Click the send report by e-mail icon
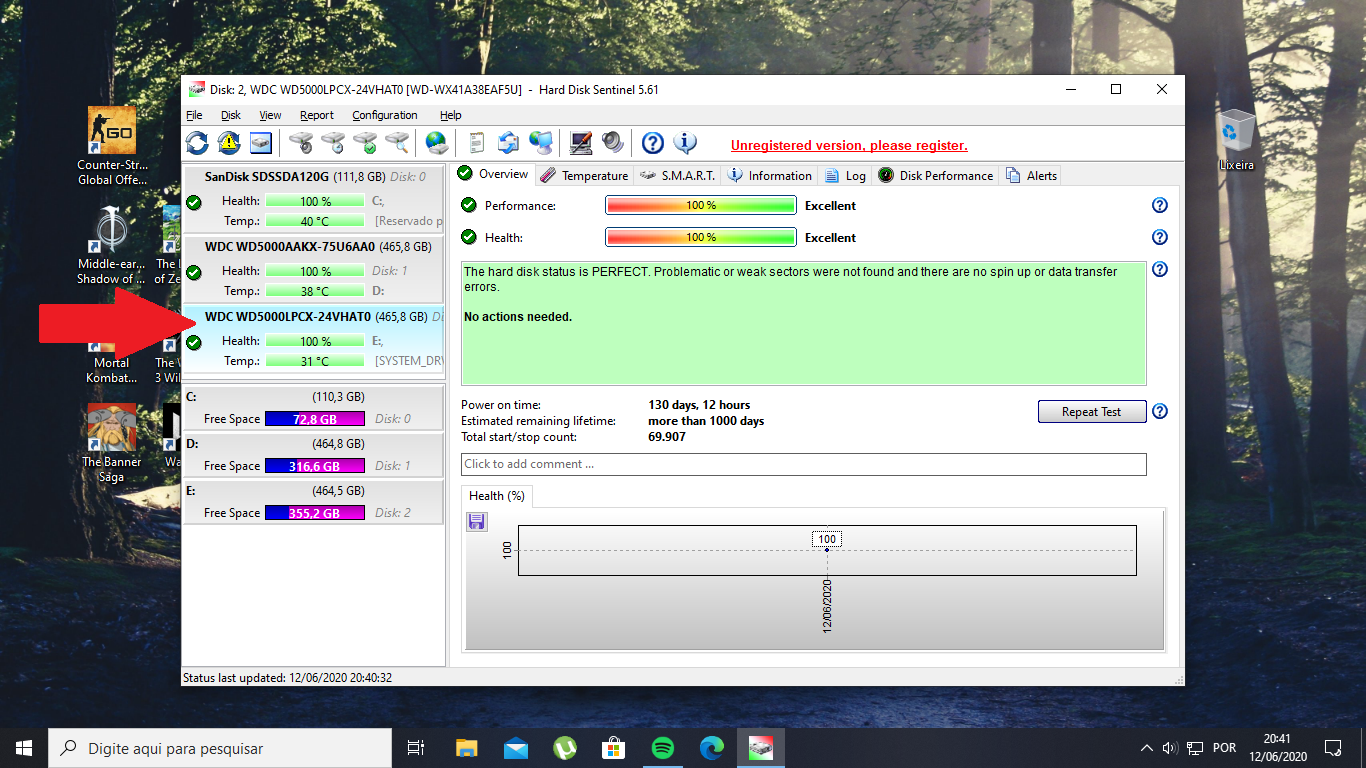Screen dimensions: 1366x768 coord(509,143)
